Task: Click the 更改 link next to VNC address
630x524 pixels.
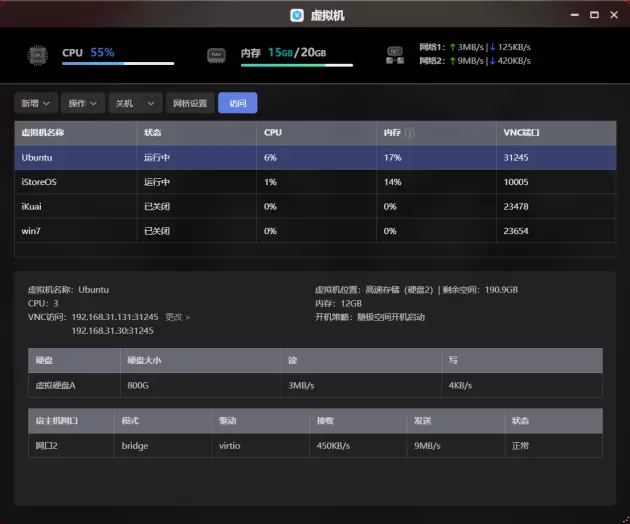Action: click(x=176, y=317)
